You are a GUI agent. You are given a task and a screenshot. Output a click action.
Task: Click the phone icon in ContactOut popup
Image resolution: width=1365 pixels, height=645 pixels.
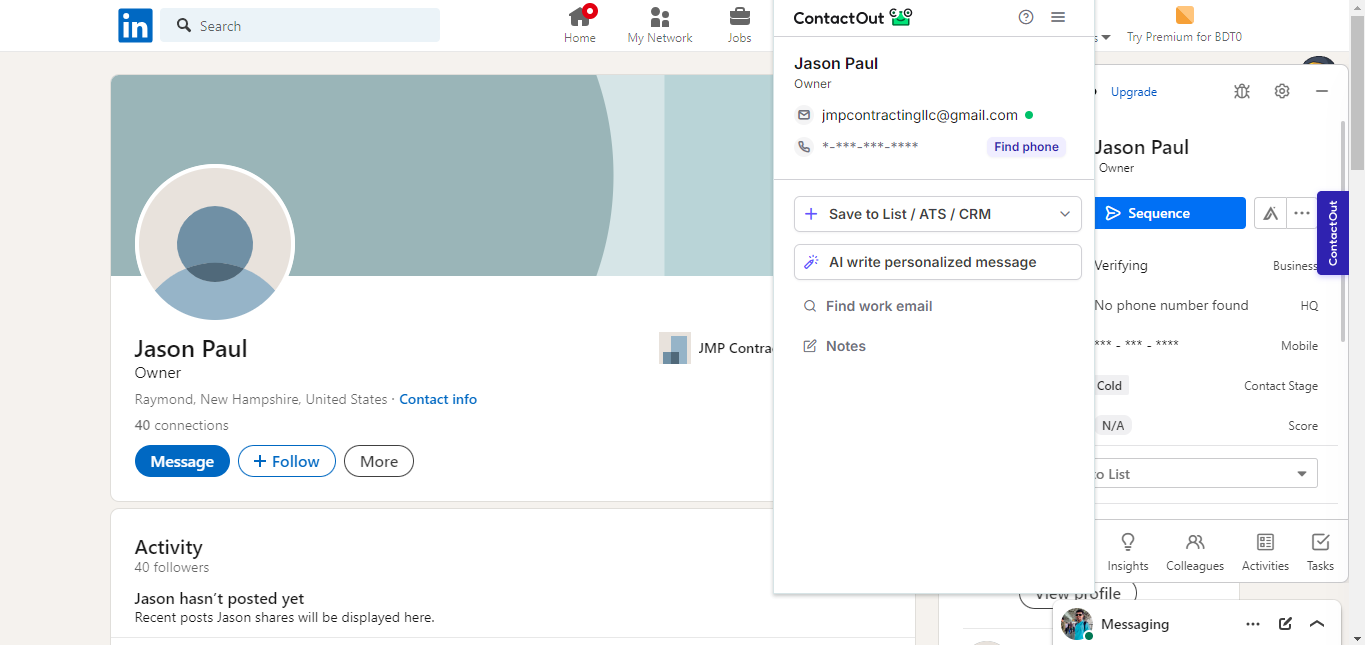[804, 147]
